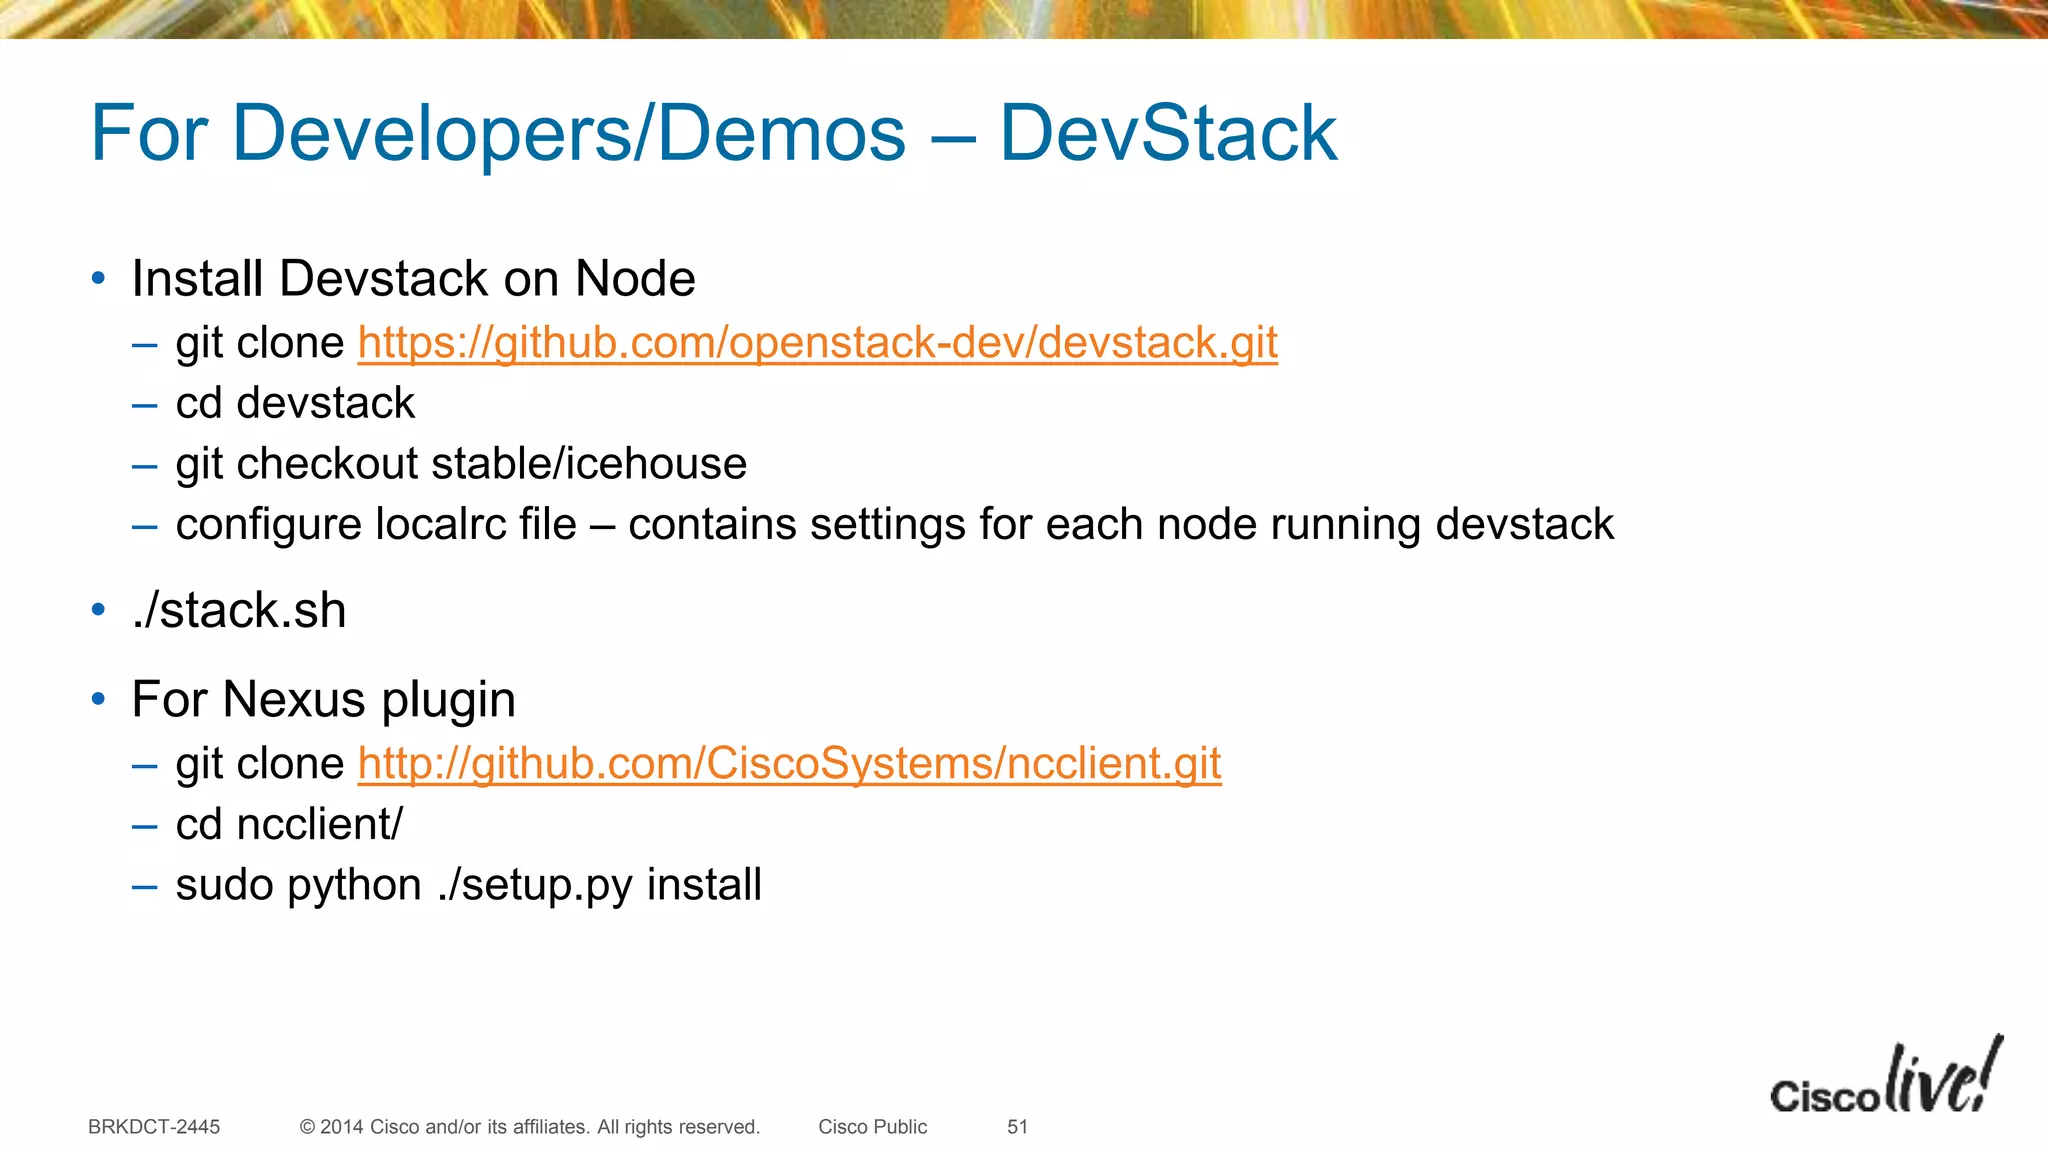
Task: Click the slide number 51
Action: [x=1017, y=1127]
